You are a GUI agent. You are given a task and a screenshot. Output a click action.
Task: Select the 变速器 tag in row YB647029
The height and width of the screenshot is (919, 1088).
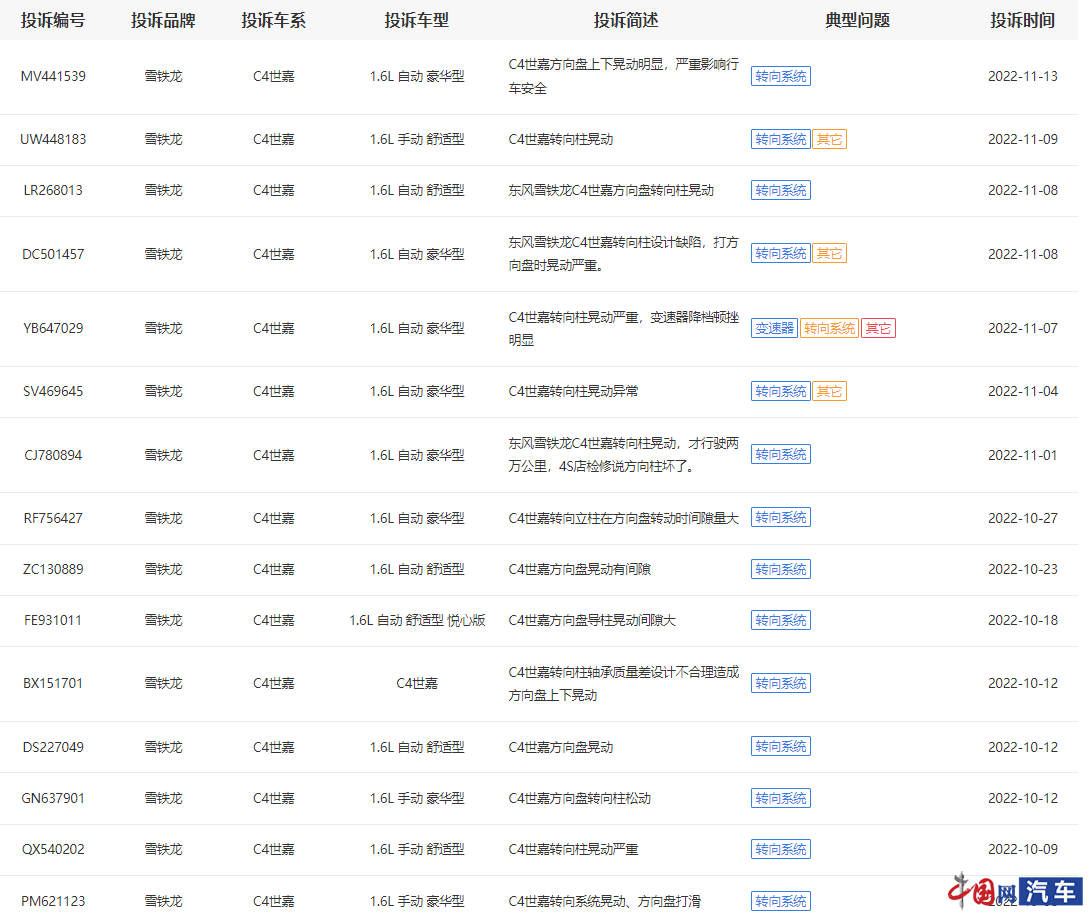point(774,327)
